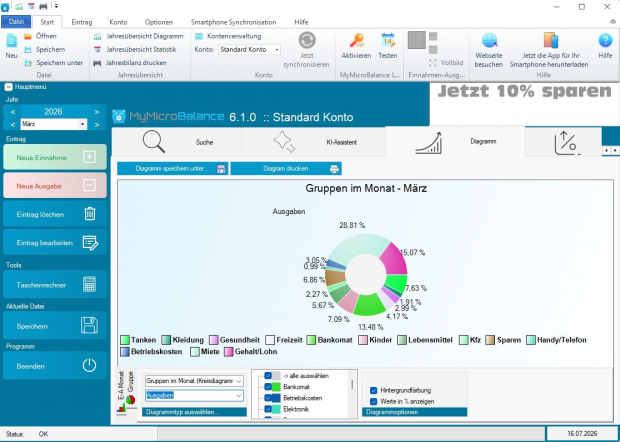Click the disk icon on Diagramm speichern unter
The image size is (620, 442).
tap(221, 169)
